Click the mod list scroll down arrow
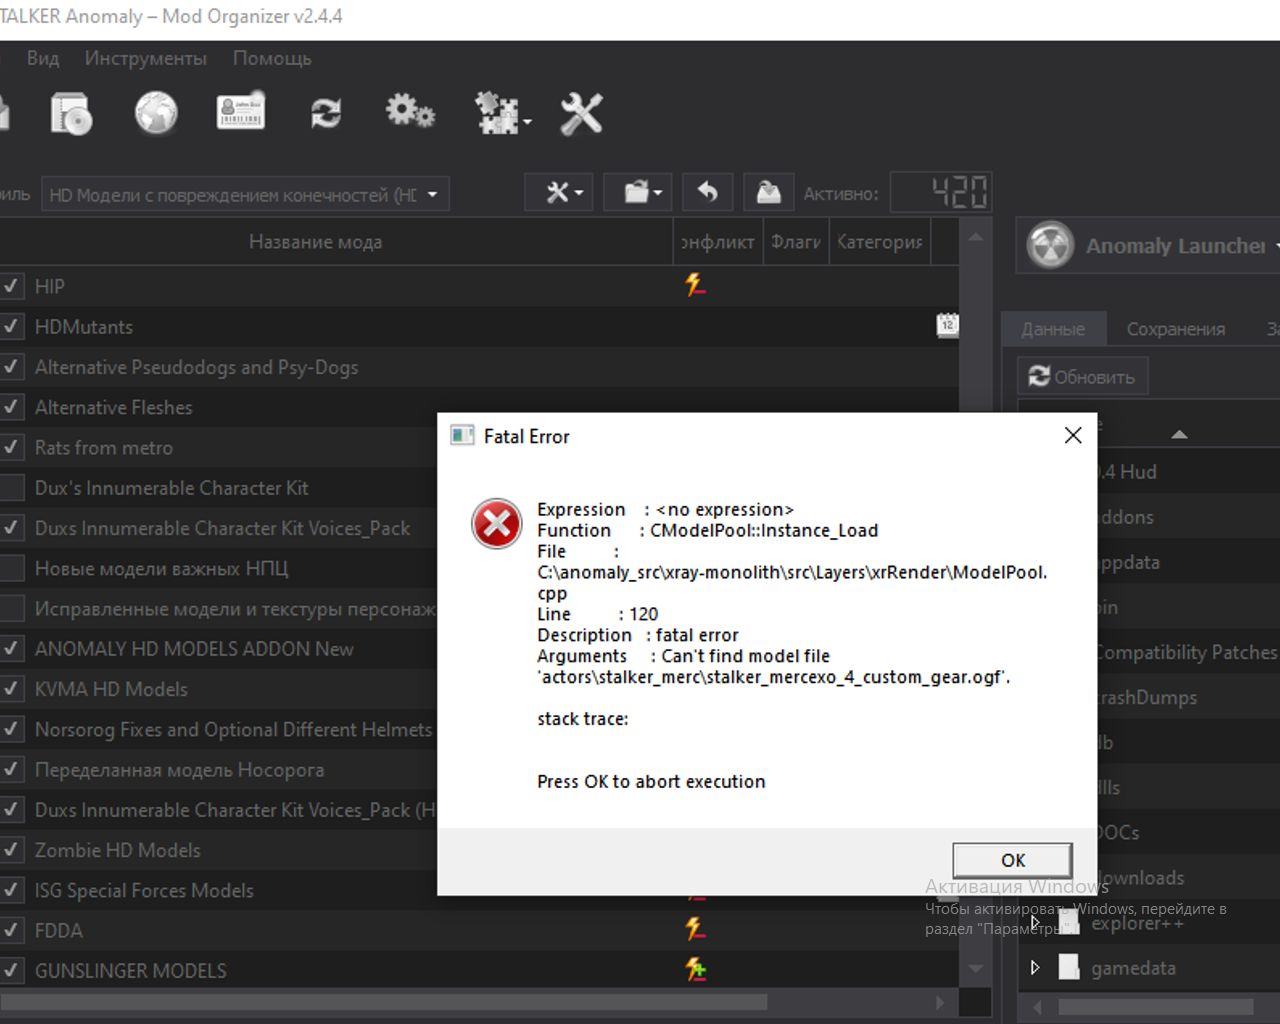This screenshot has width=1280, height=1024. (x=976, y=969)
